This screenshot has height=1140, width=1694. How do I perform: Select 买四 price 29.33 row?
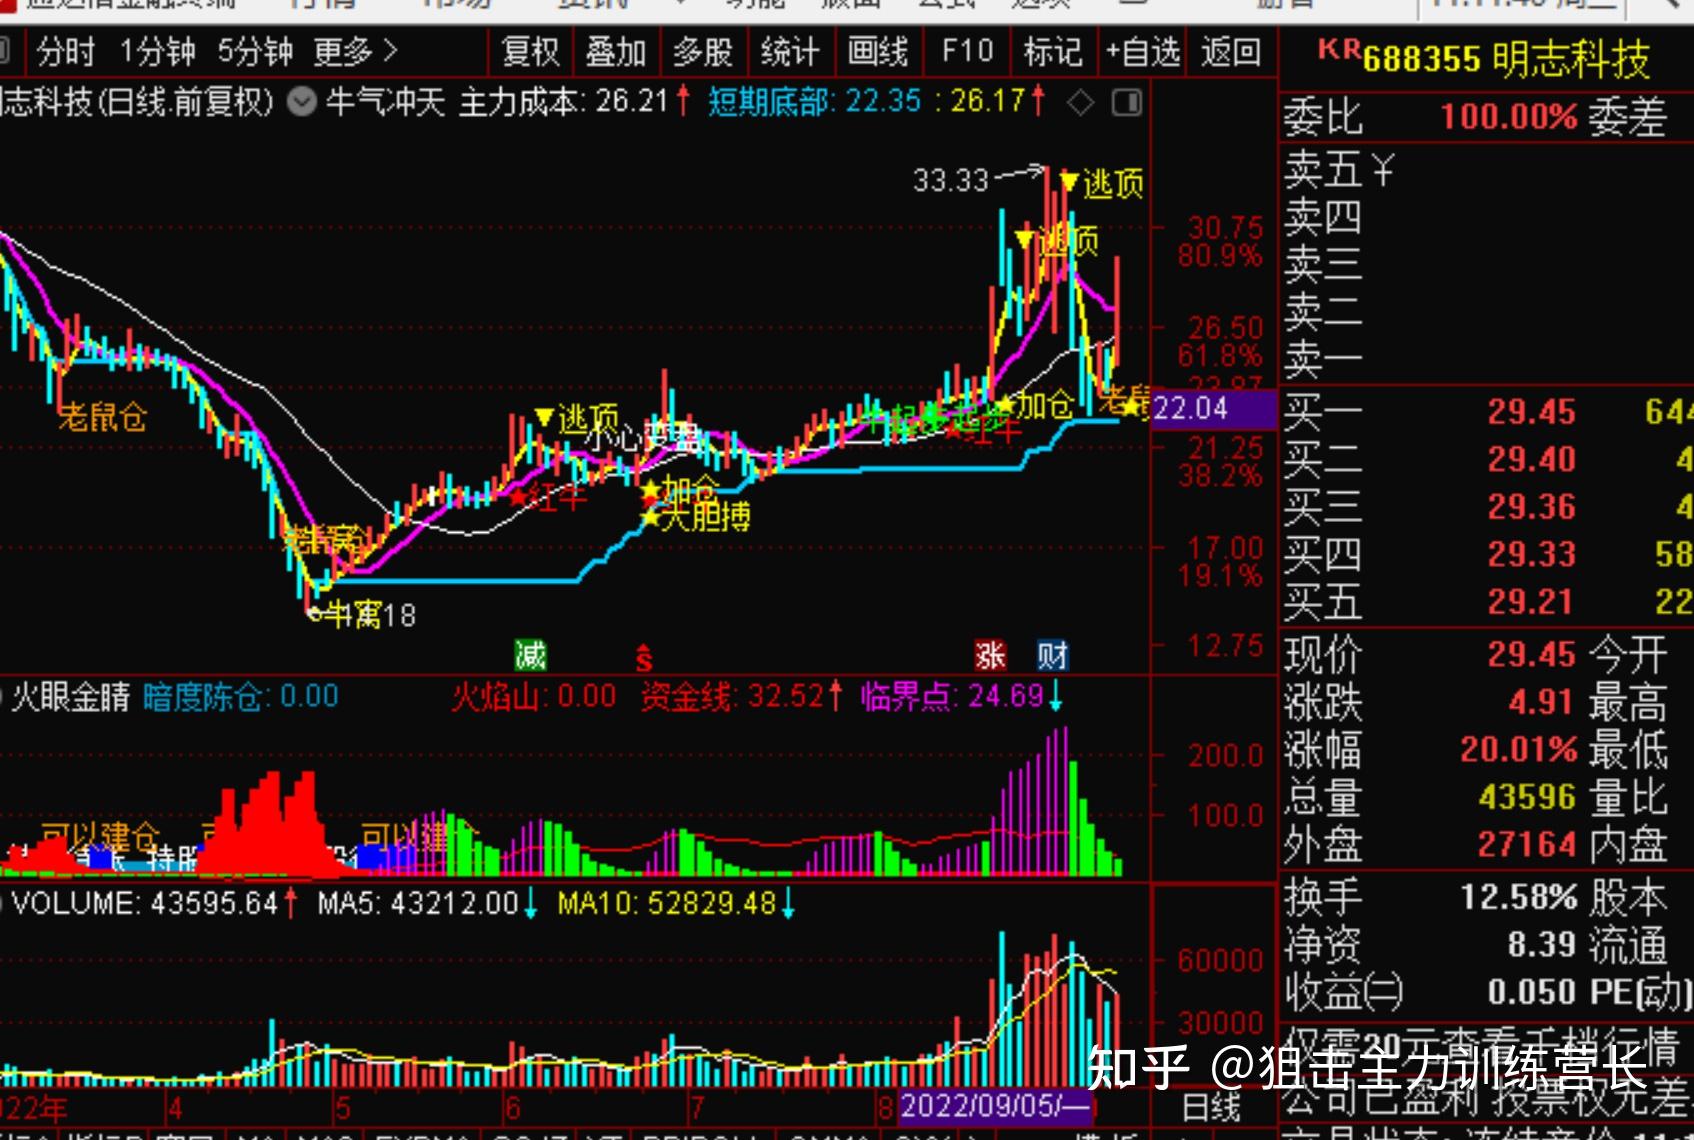click(x=1487, y=554)
